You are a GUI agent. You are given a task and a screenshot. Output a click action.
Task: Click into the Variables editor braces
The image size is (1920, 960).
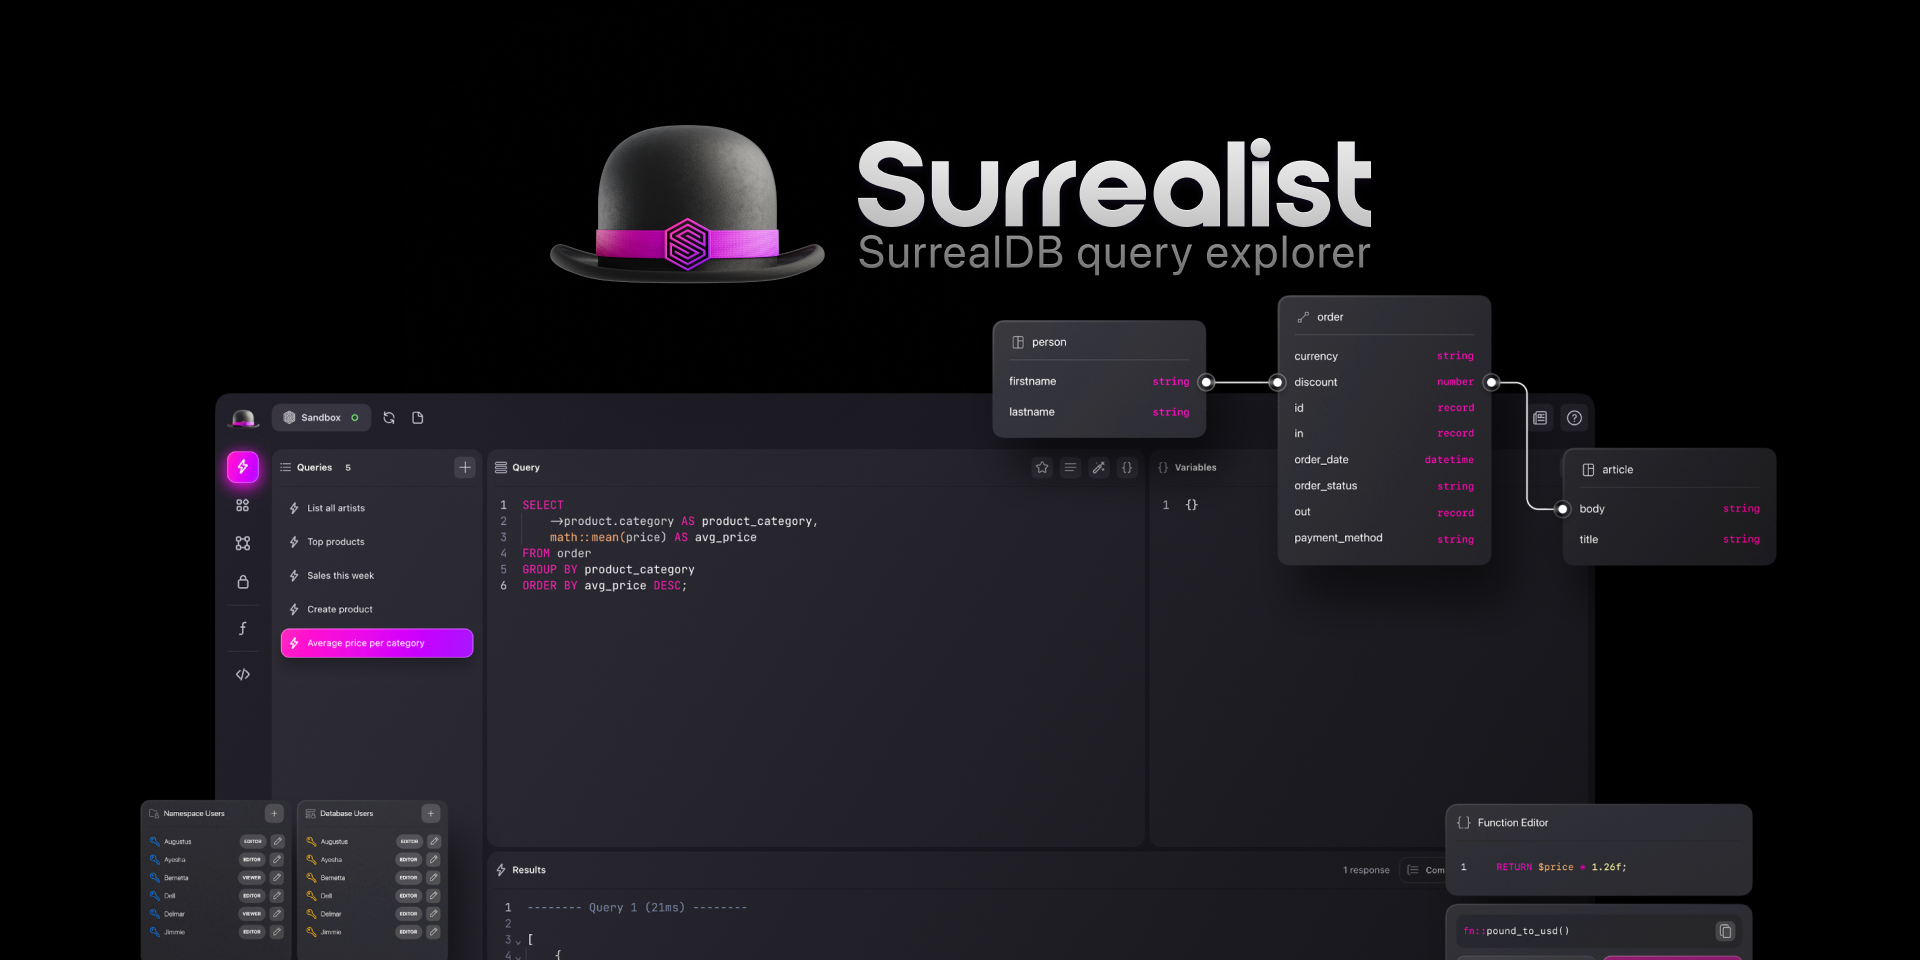click(x=1192, y=505)
